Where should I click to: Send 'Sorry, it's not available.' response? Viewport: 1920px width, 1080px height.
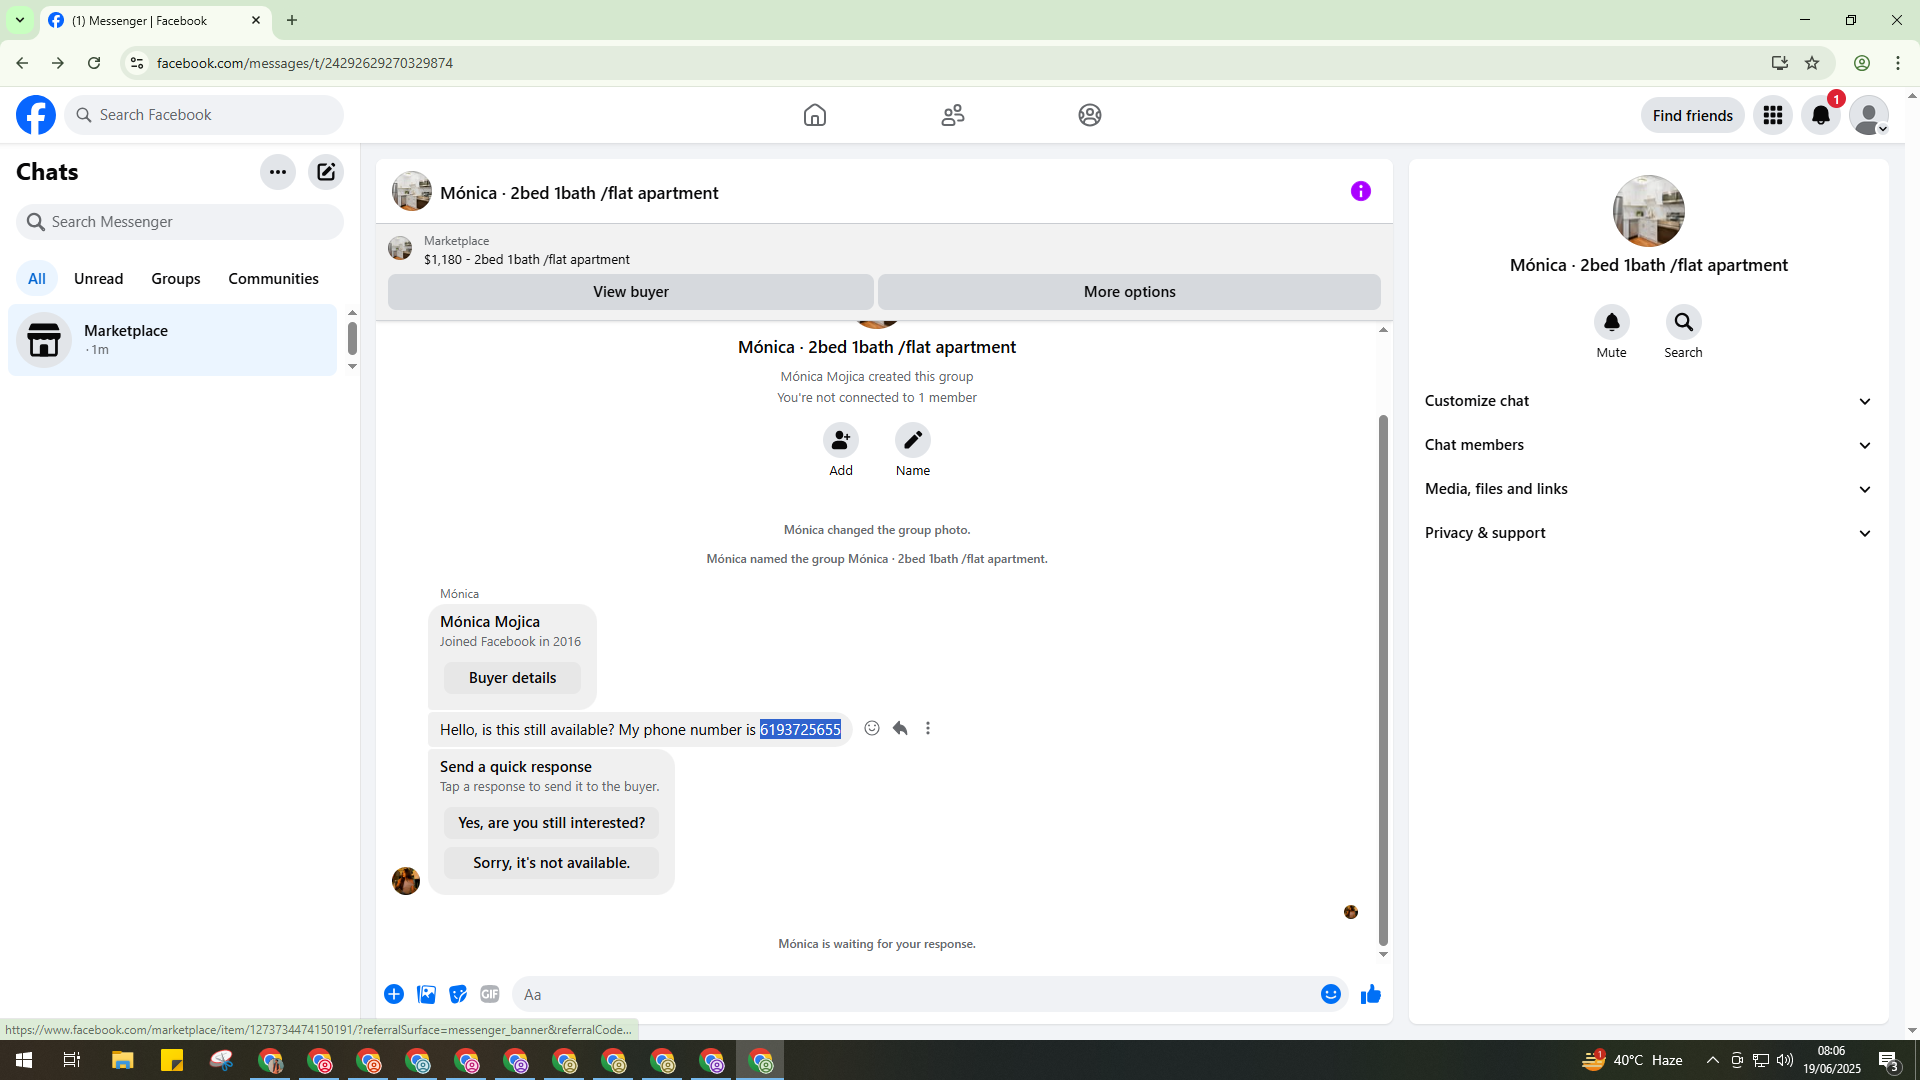pyautogui.click(x=552, y=863)
